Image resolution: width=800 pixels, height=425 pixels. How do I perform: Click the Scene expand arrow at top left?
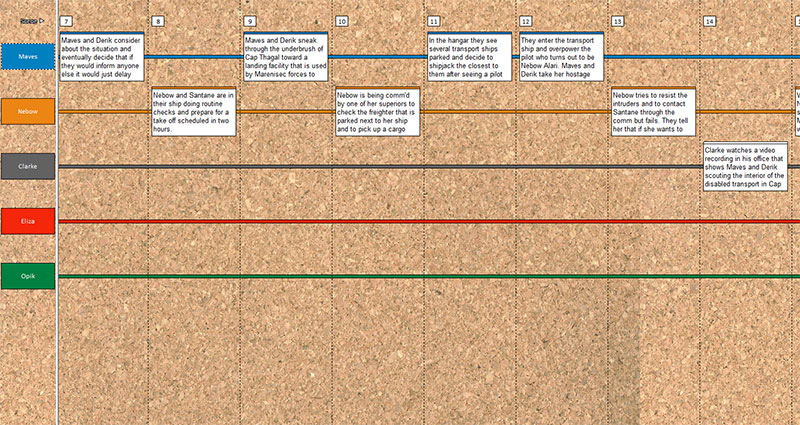pyautogui.click(x=41, y=21)
